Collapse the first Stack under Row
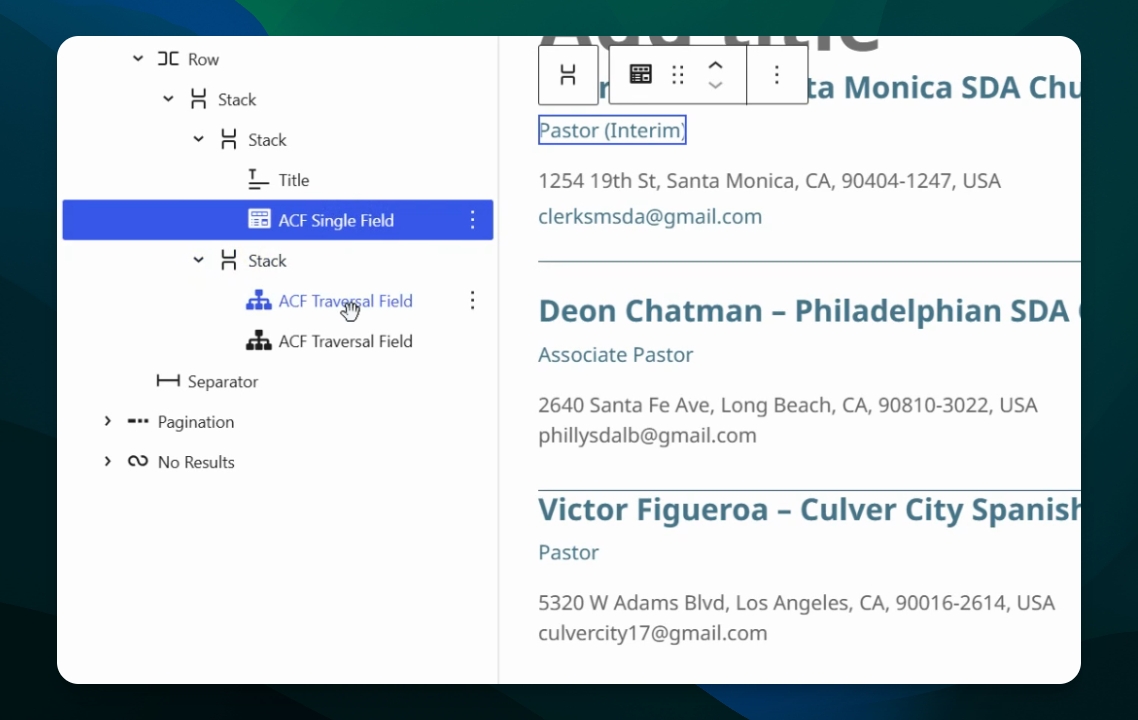 168,99
